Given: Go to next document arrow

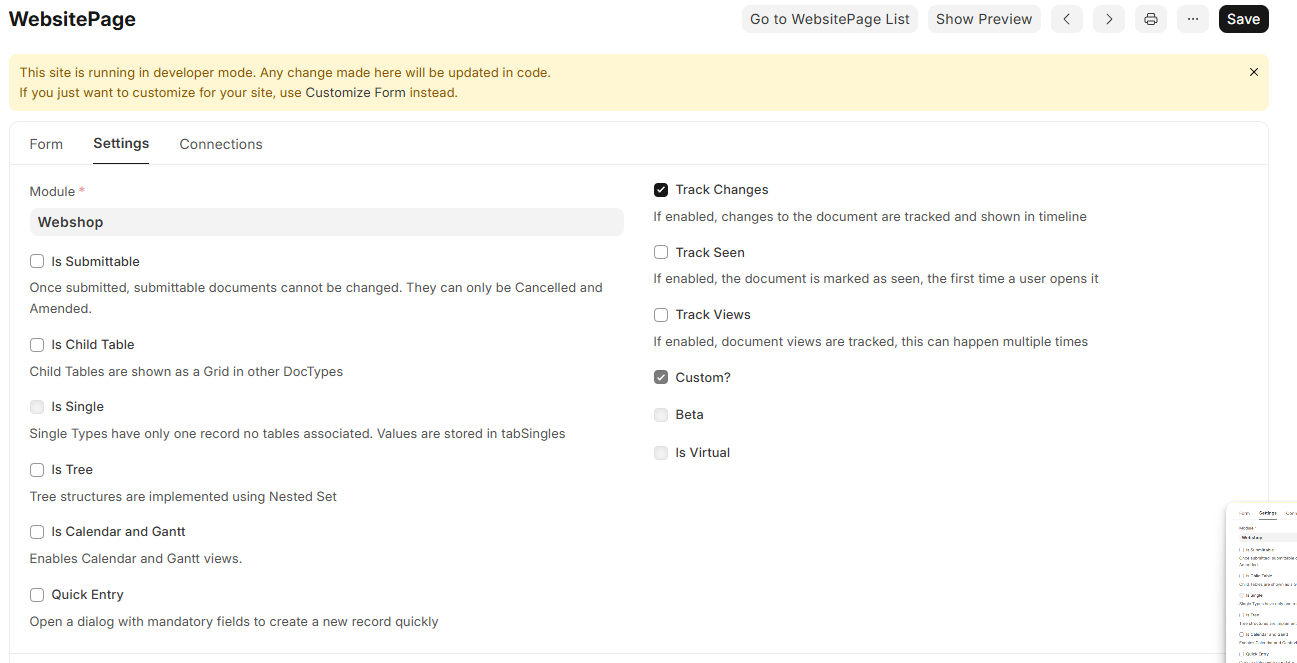Looking at the screenshot, I should click(1109, 19).
